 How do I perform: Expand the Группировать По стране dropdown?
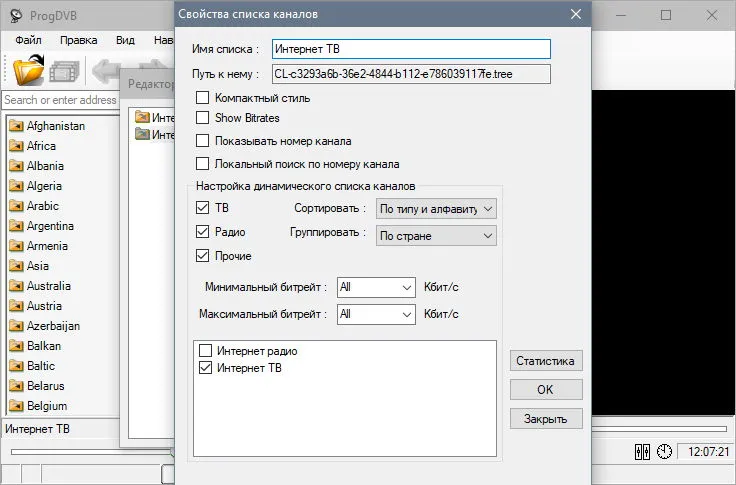436,236
